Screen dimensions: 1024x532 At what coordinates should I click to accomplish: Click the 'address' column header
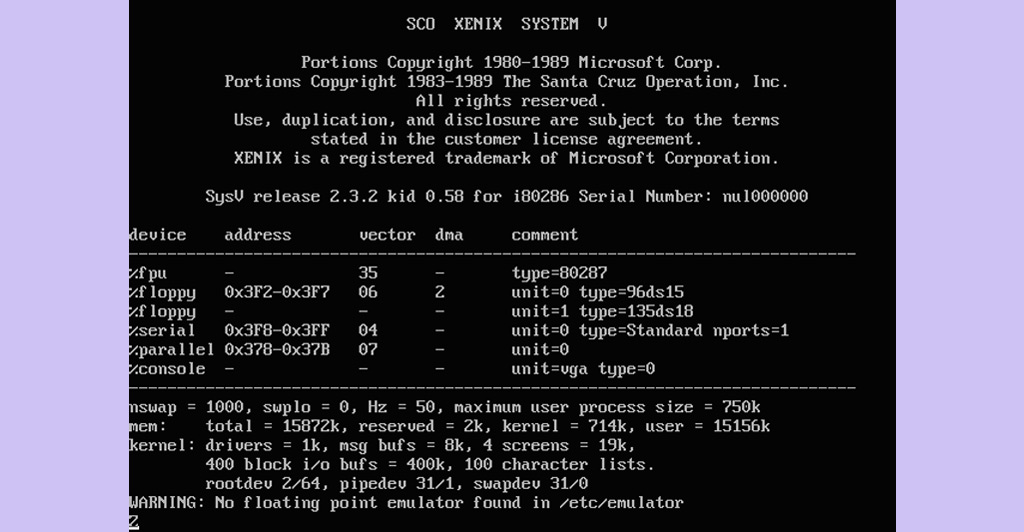coord(258,235)
